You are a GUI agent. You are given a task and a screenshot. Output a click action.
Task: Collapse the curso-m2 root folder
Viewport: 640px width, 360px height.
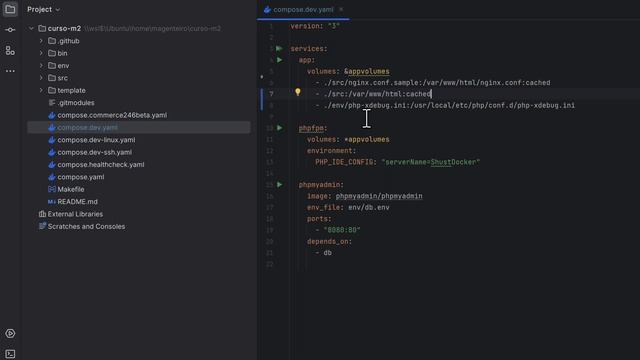(31, 28)
